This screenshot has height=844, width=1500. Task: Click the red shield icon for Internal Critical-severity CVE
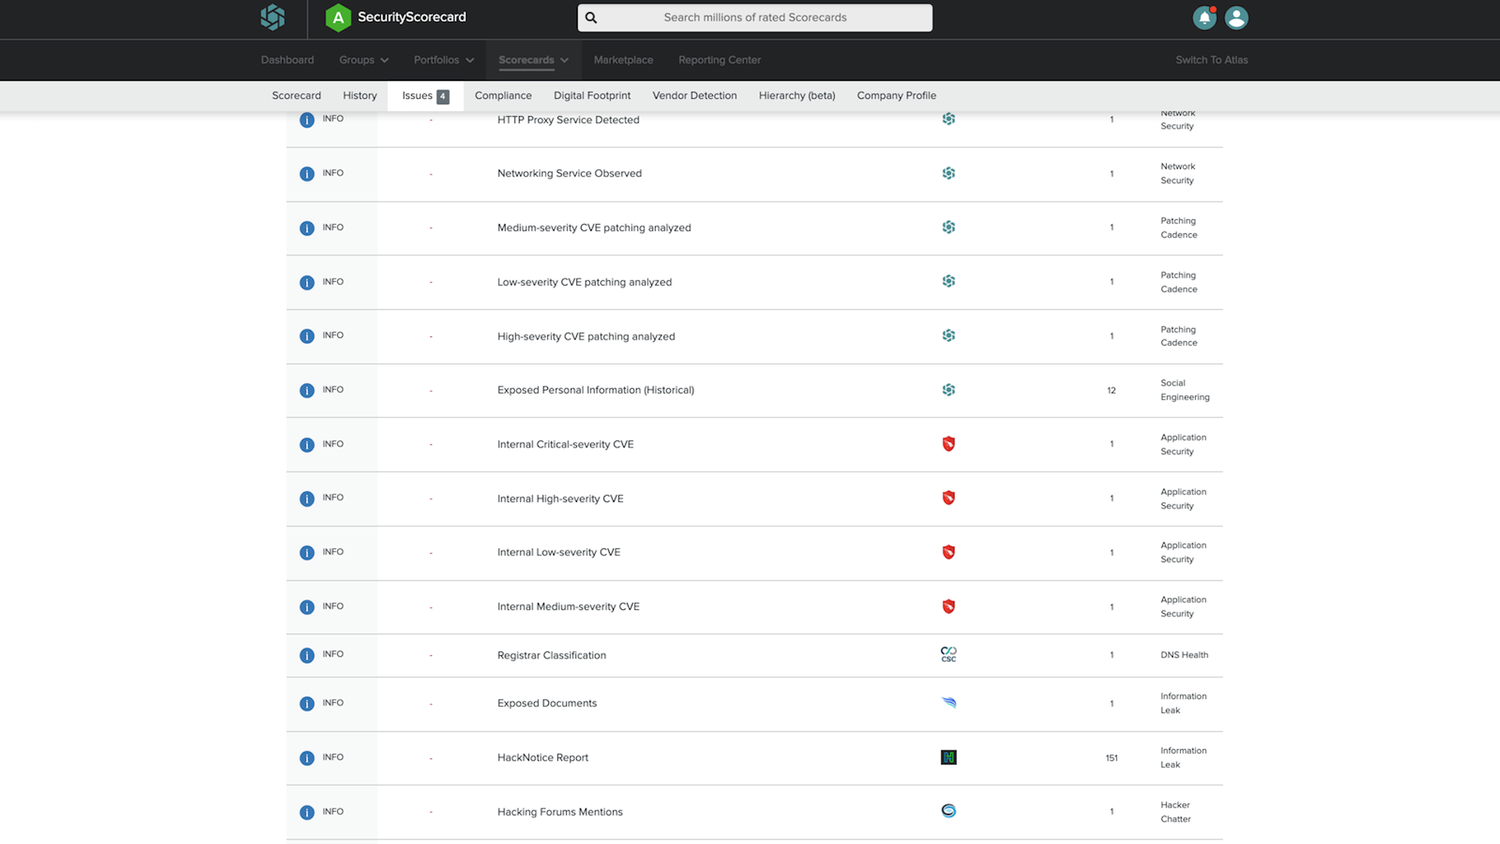[948, 444]
